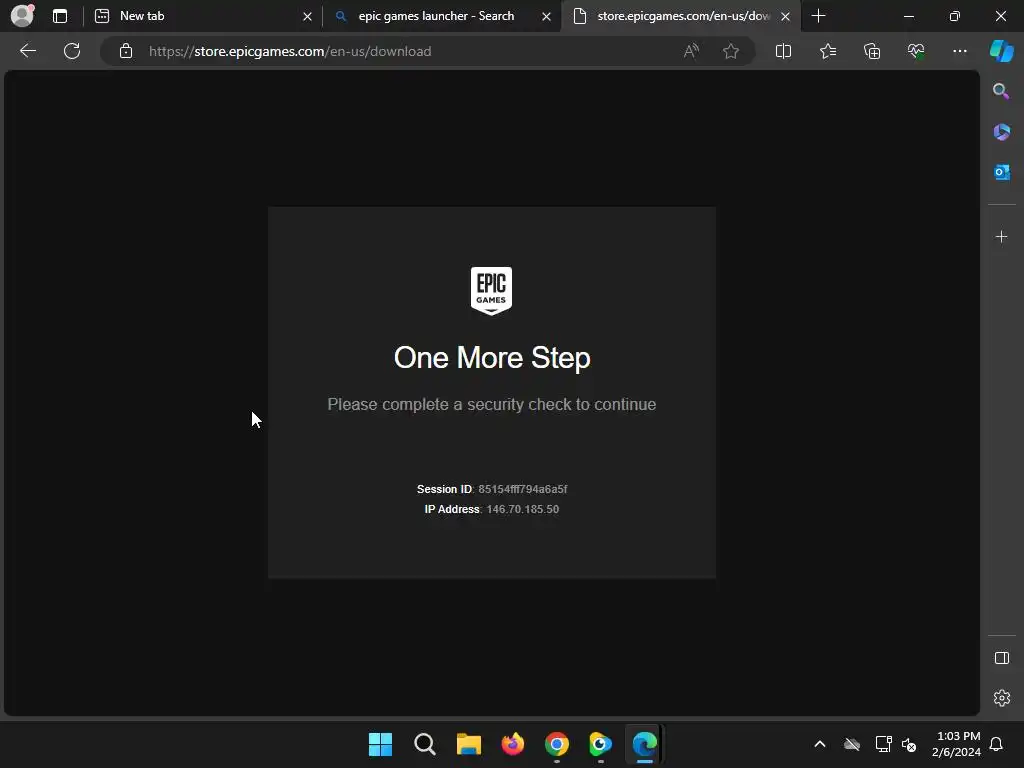Start Read aloud from address bar
This screenshot has width=1024, height=768.
point(691,51)
